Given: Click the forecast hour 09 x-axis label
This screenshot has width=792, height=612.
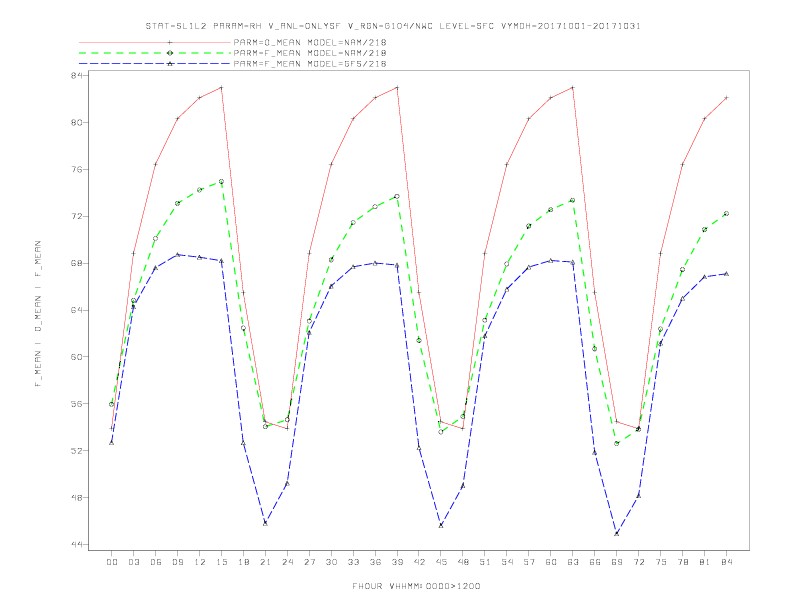Looking at the screenshot, I should 178,562.
